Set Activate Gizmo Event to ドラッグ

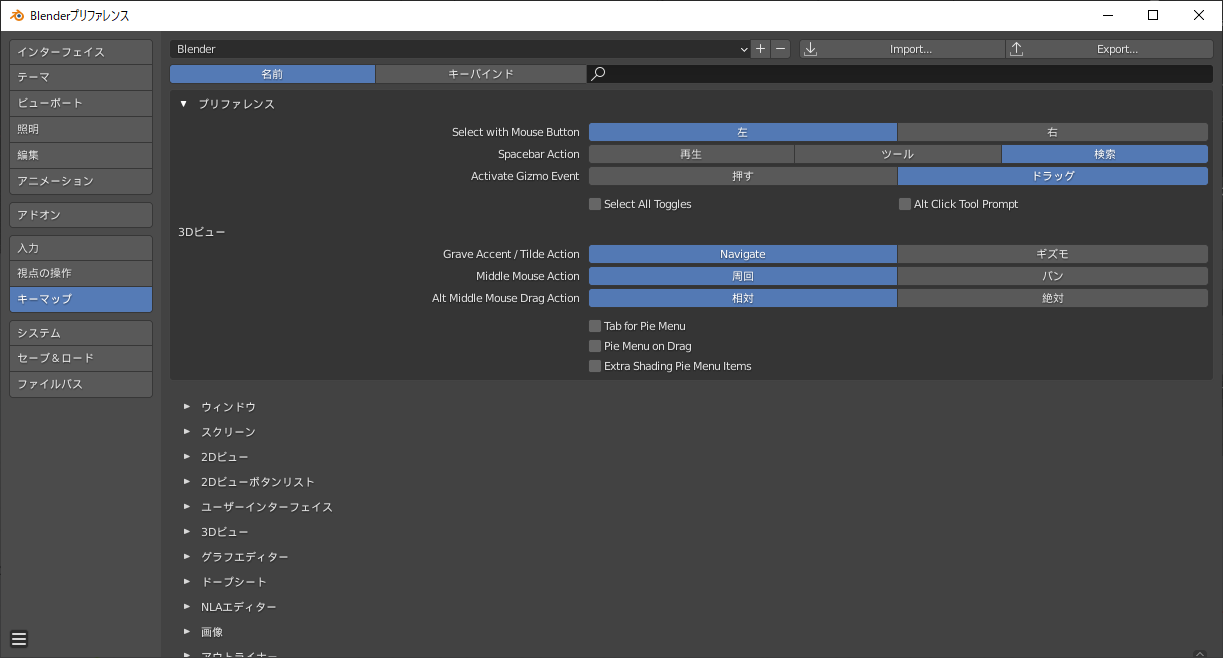click(x=1053, y=176)
